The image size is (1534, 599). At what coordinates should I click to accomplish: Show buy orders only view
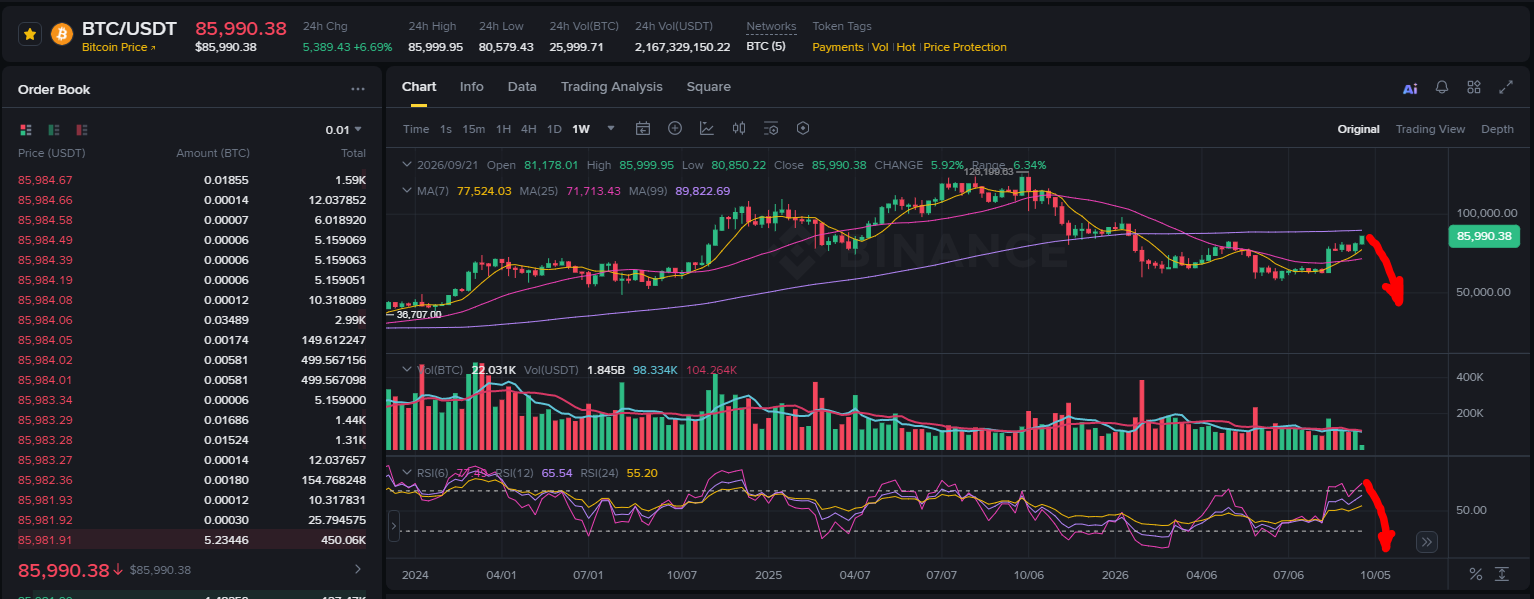tap(54, 130)
